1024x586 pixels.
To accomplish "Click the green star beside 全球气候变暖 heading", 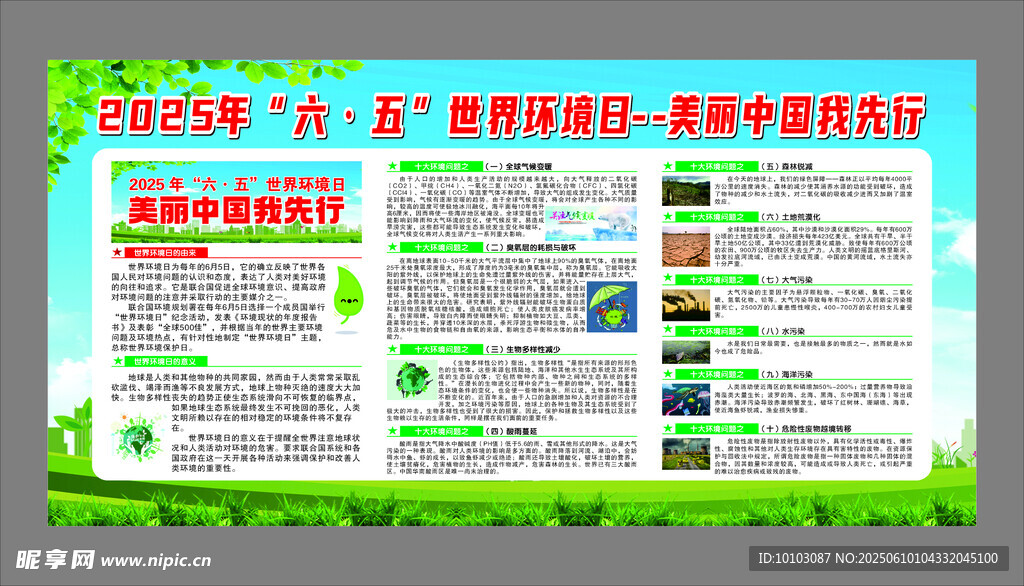I will click(393, 164).
